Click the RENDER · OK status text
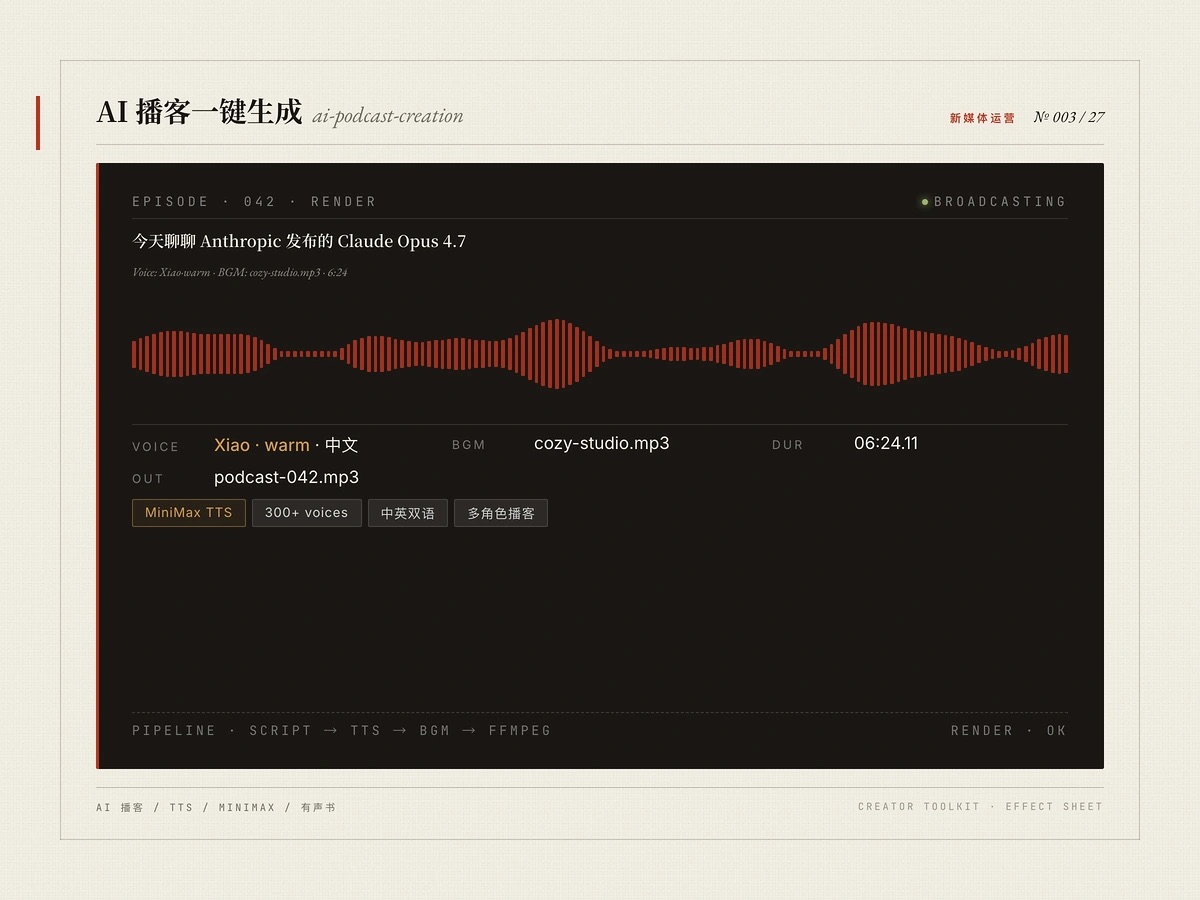Image resolution: width=1200 pixels, height=900 pixels. (1009, 731)
